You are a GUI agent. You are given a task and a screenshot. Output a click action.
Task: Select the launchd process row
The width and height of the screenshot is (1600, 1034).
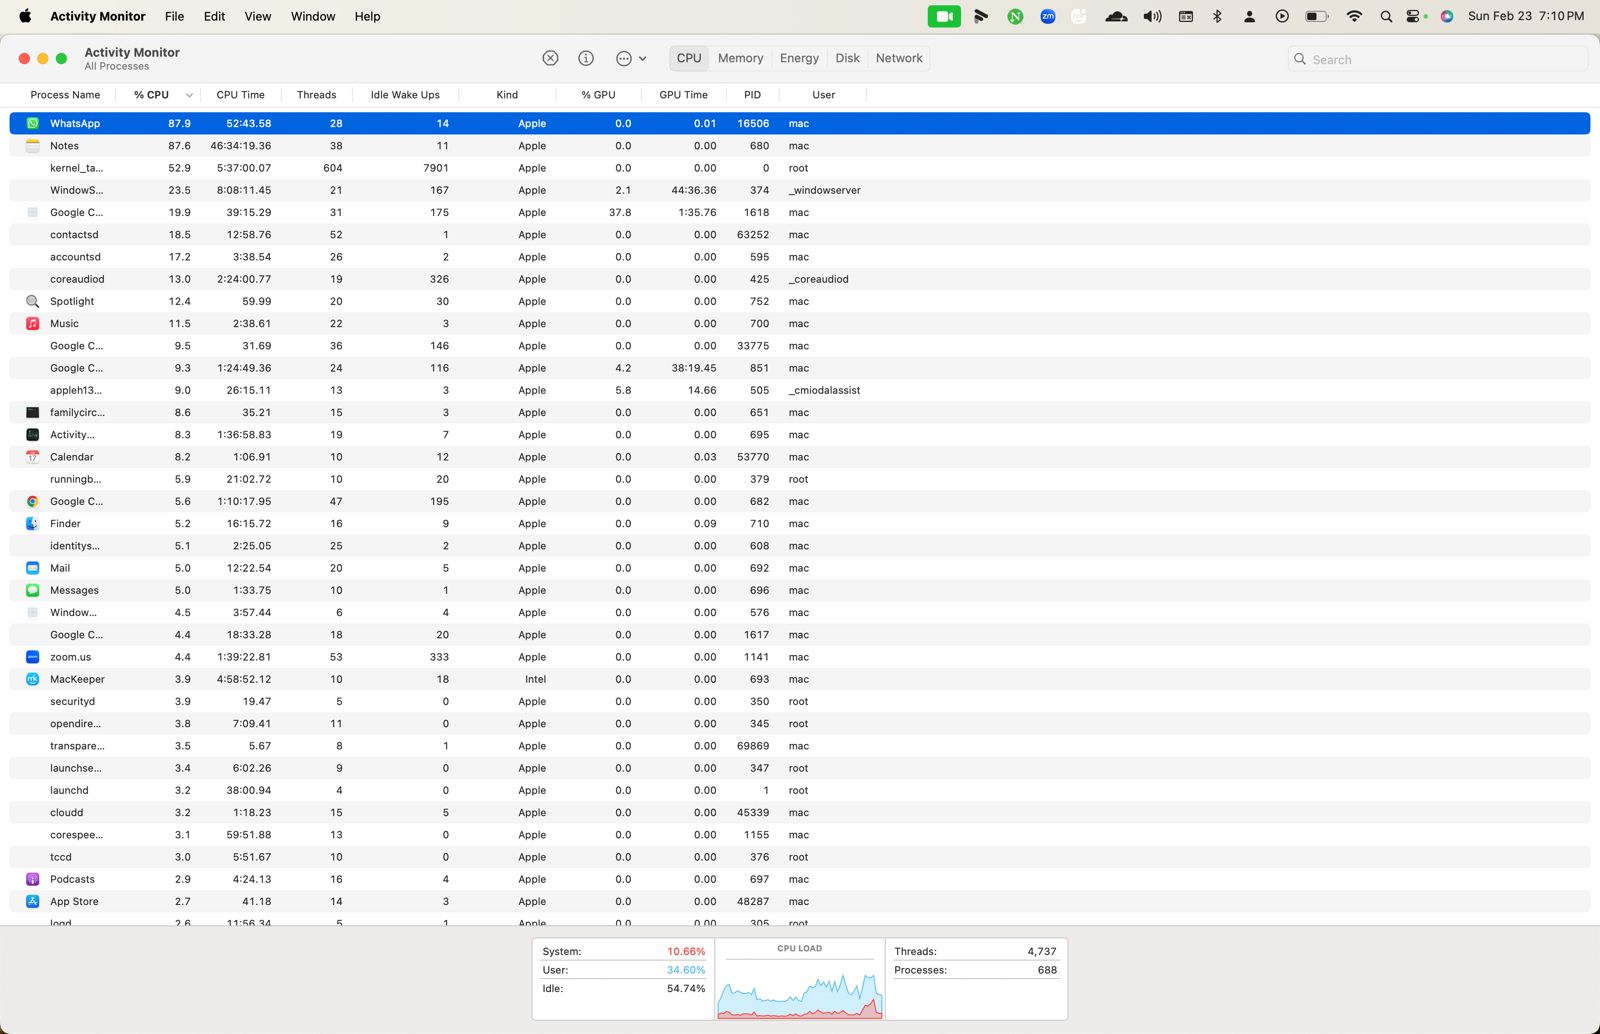click(800, 790)
